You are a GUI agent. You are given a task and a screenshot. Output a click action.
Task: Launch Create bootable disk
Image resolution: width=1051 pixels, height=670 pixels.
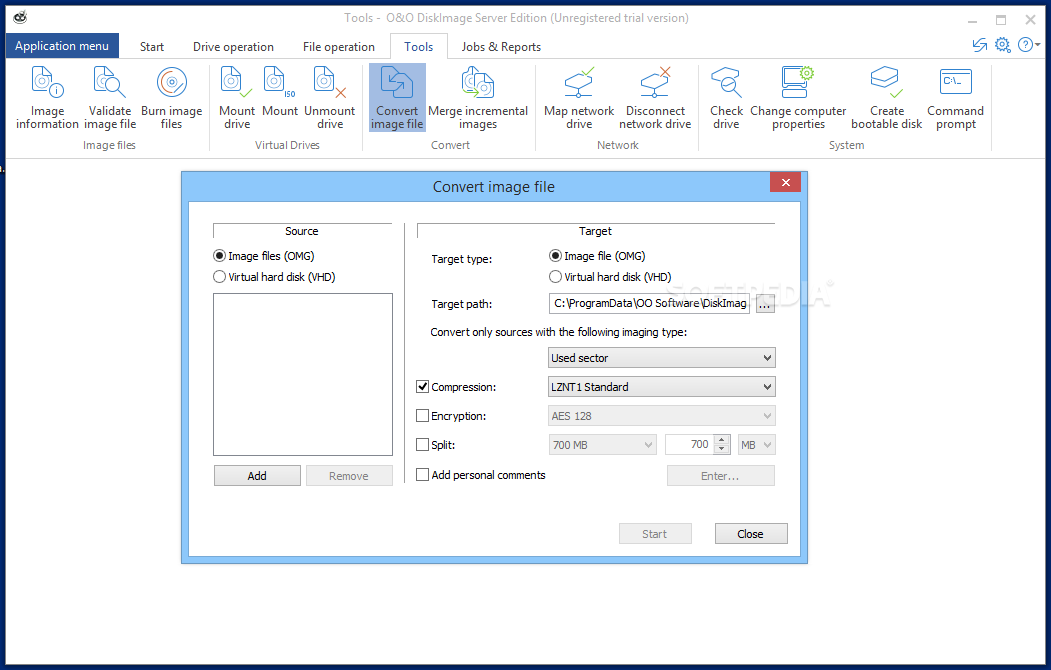(886, 98)
